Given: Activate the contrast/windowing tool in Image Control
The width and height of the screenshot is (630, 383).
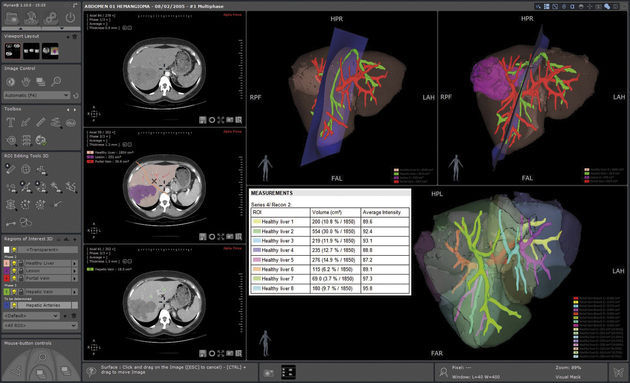Looking at the screenshot, I should 10,82.
